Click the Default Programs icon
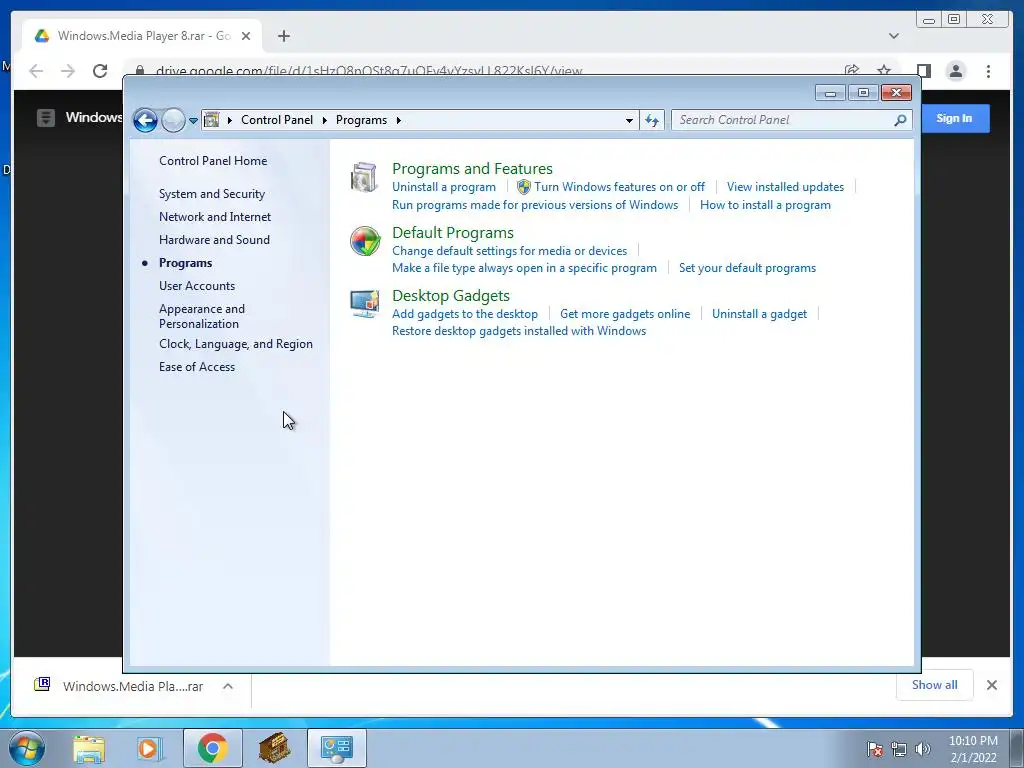The image size is (1024, 768). coord(365,241)
